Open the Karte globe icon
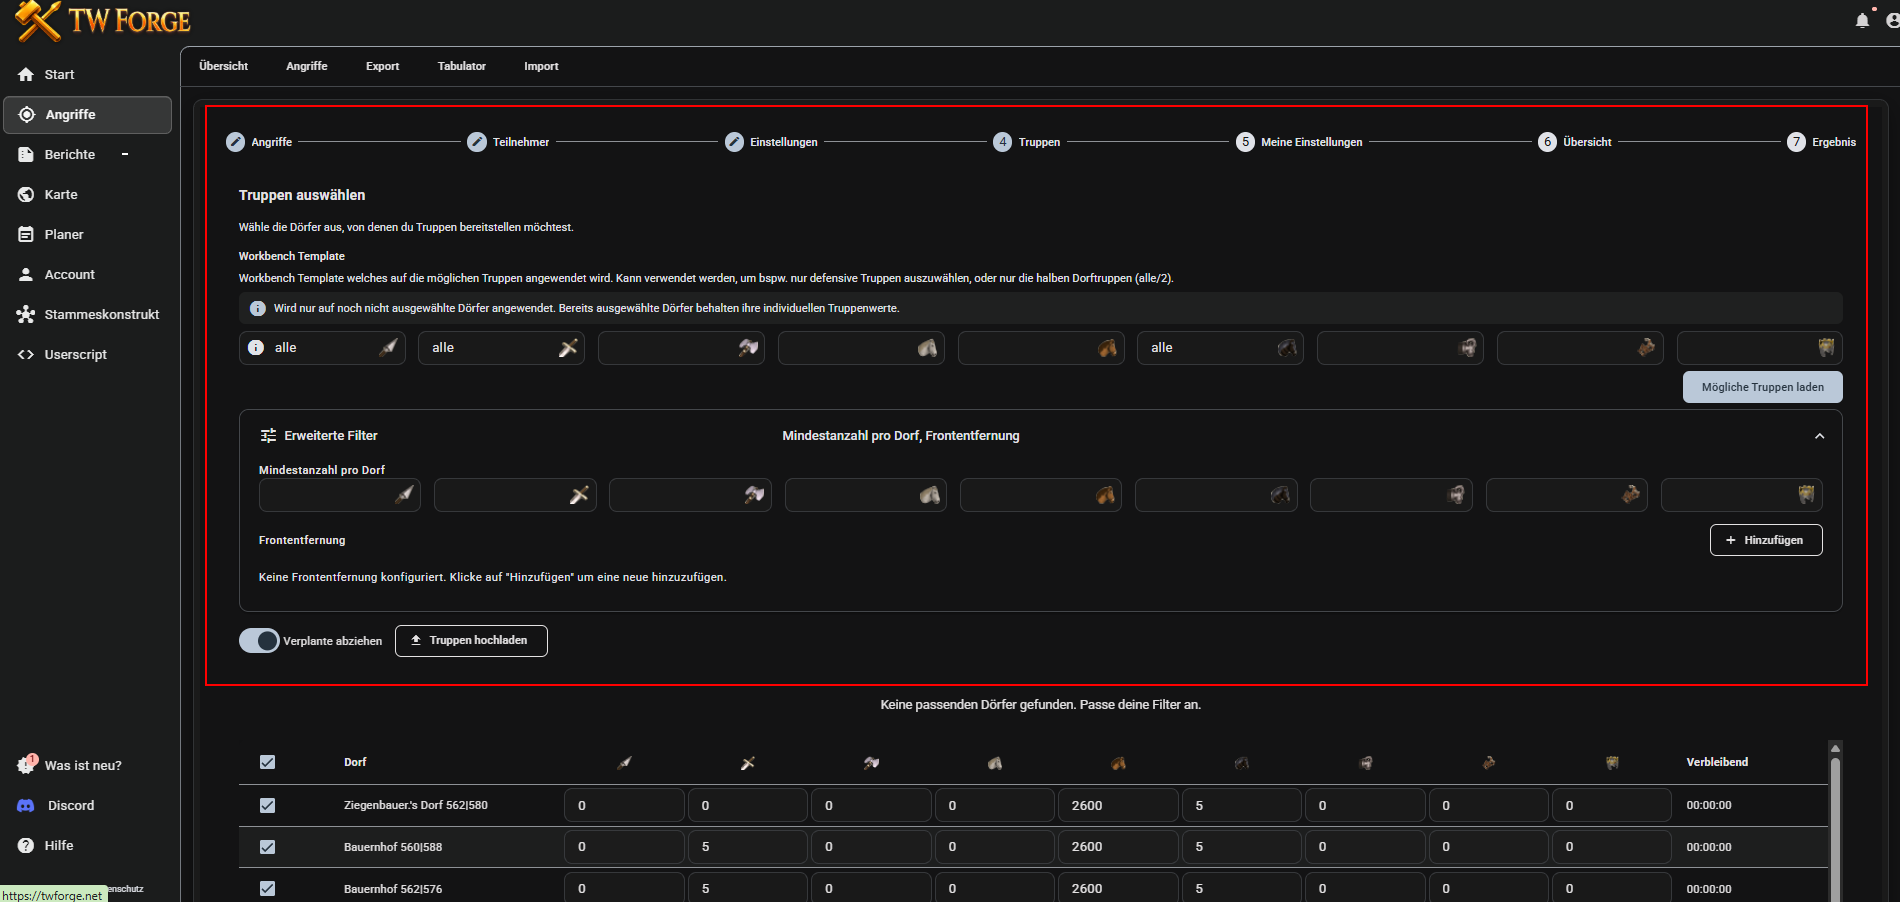This screenshot has width=1900, height=902. pyautogui.click(x=26, y=195)
